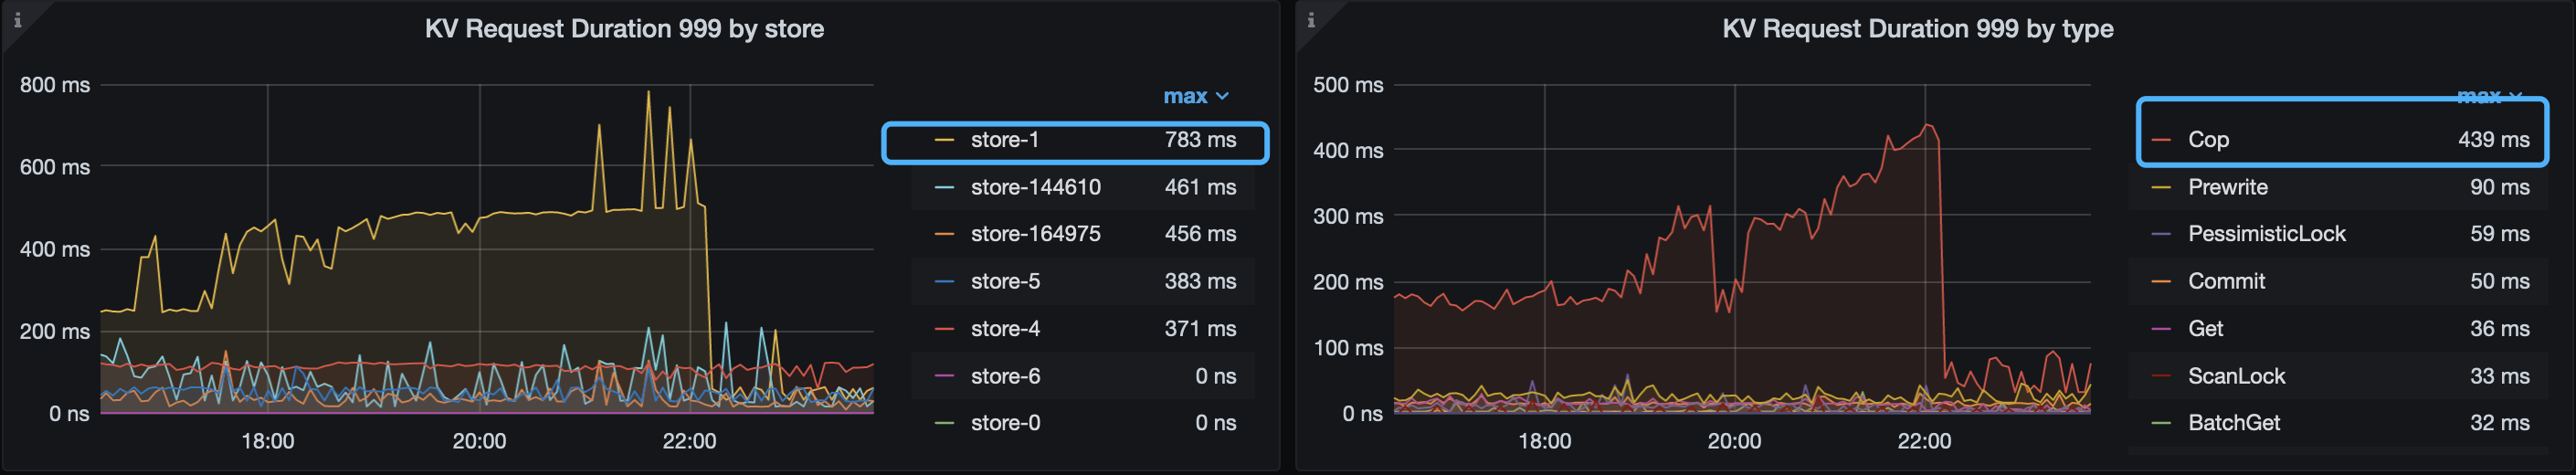Click the store-144610 legend color line
Image resolution: width=2576 pixels, height=475 pixels.
point(943,188)
